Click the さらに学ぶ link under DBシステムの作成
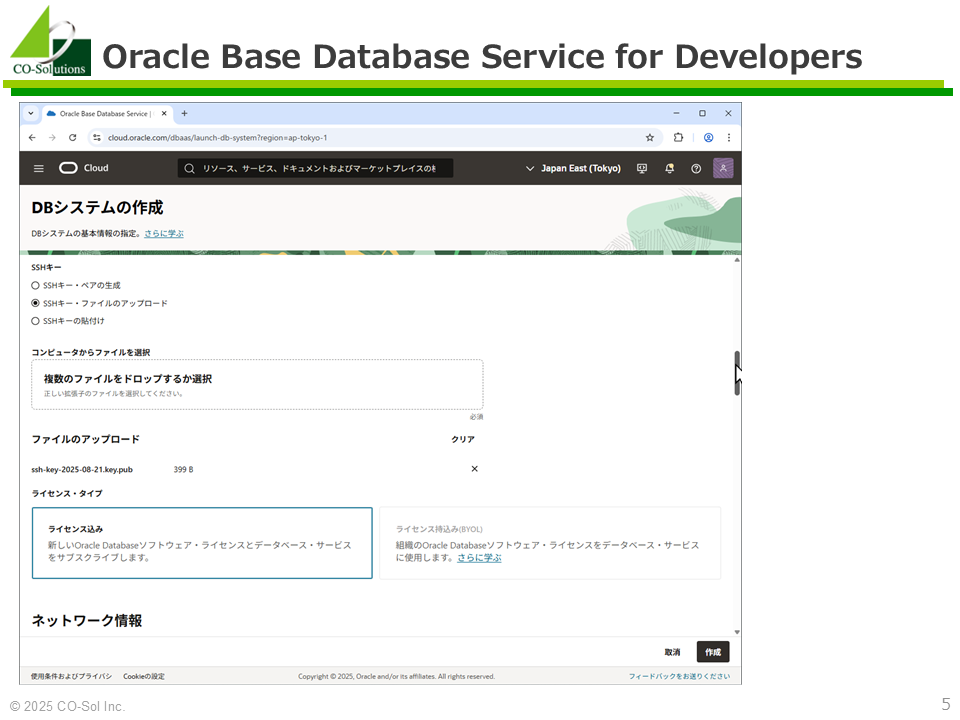This screenshot has width=960, height=720. [x=164, y=233]
